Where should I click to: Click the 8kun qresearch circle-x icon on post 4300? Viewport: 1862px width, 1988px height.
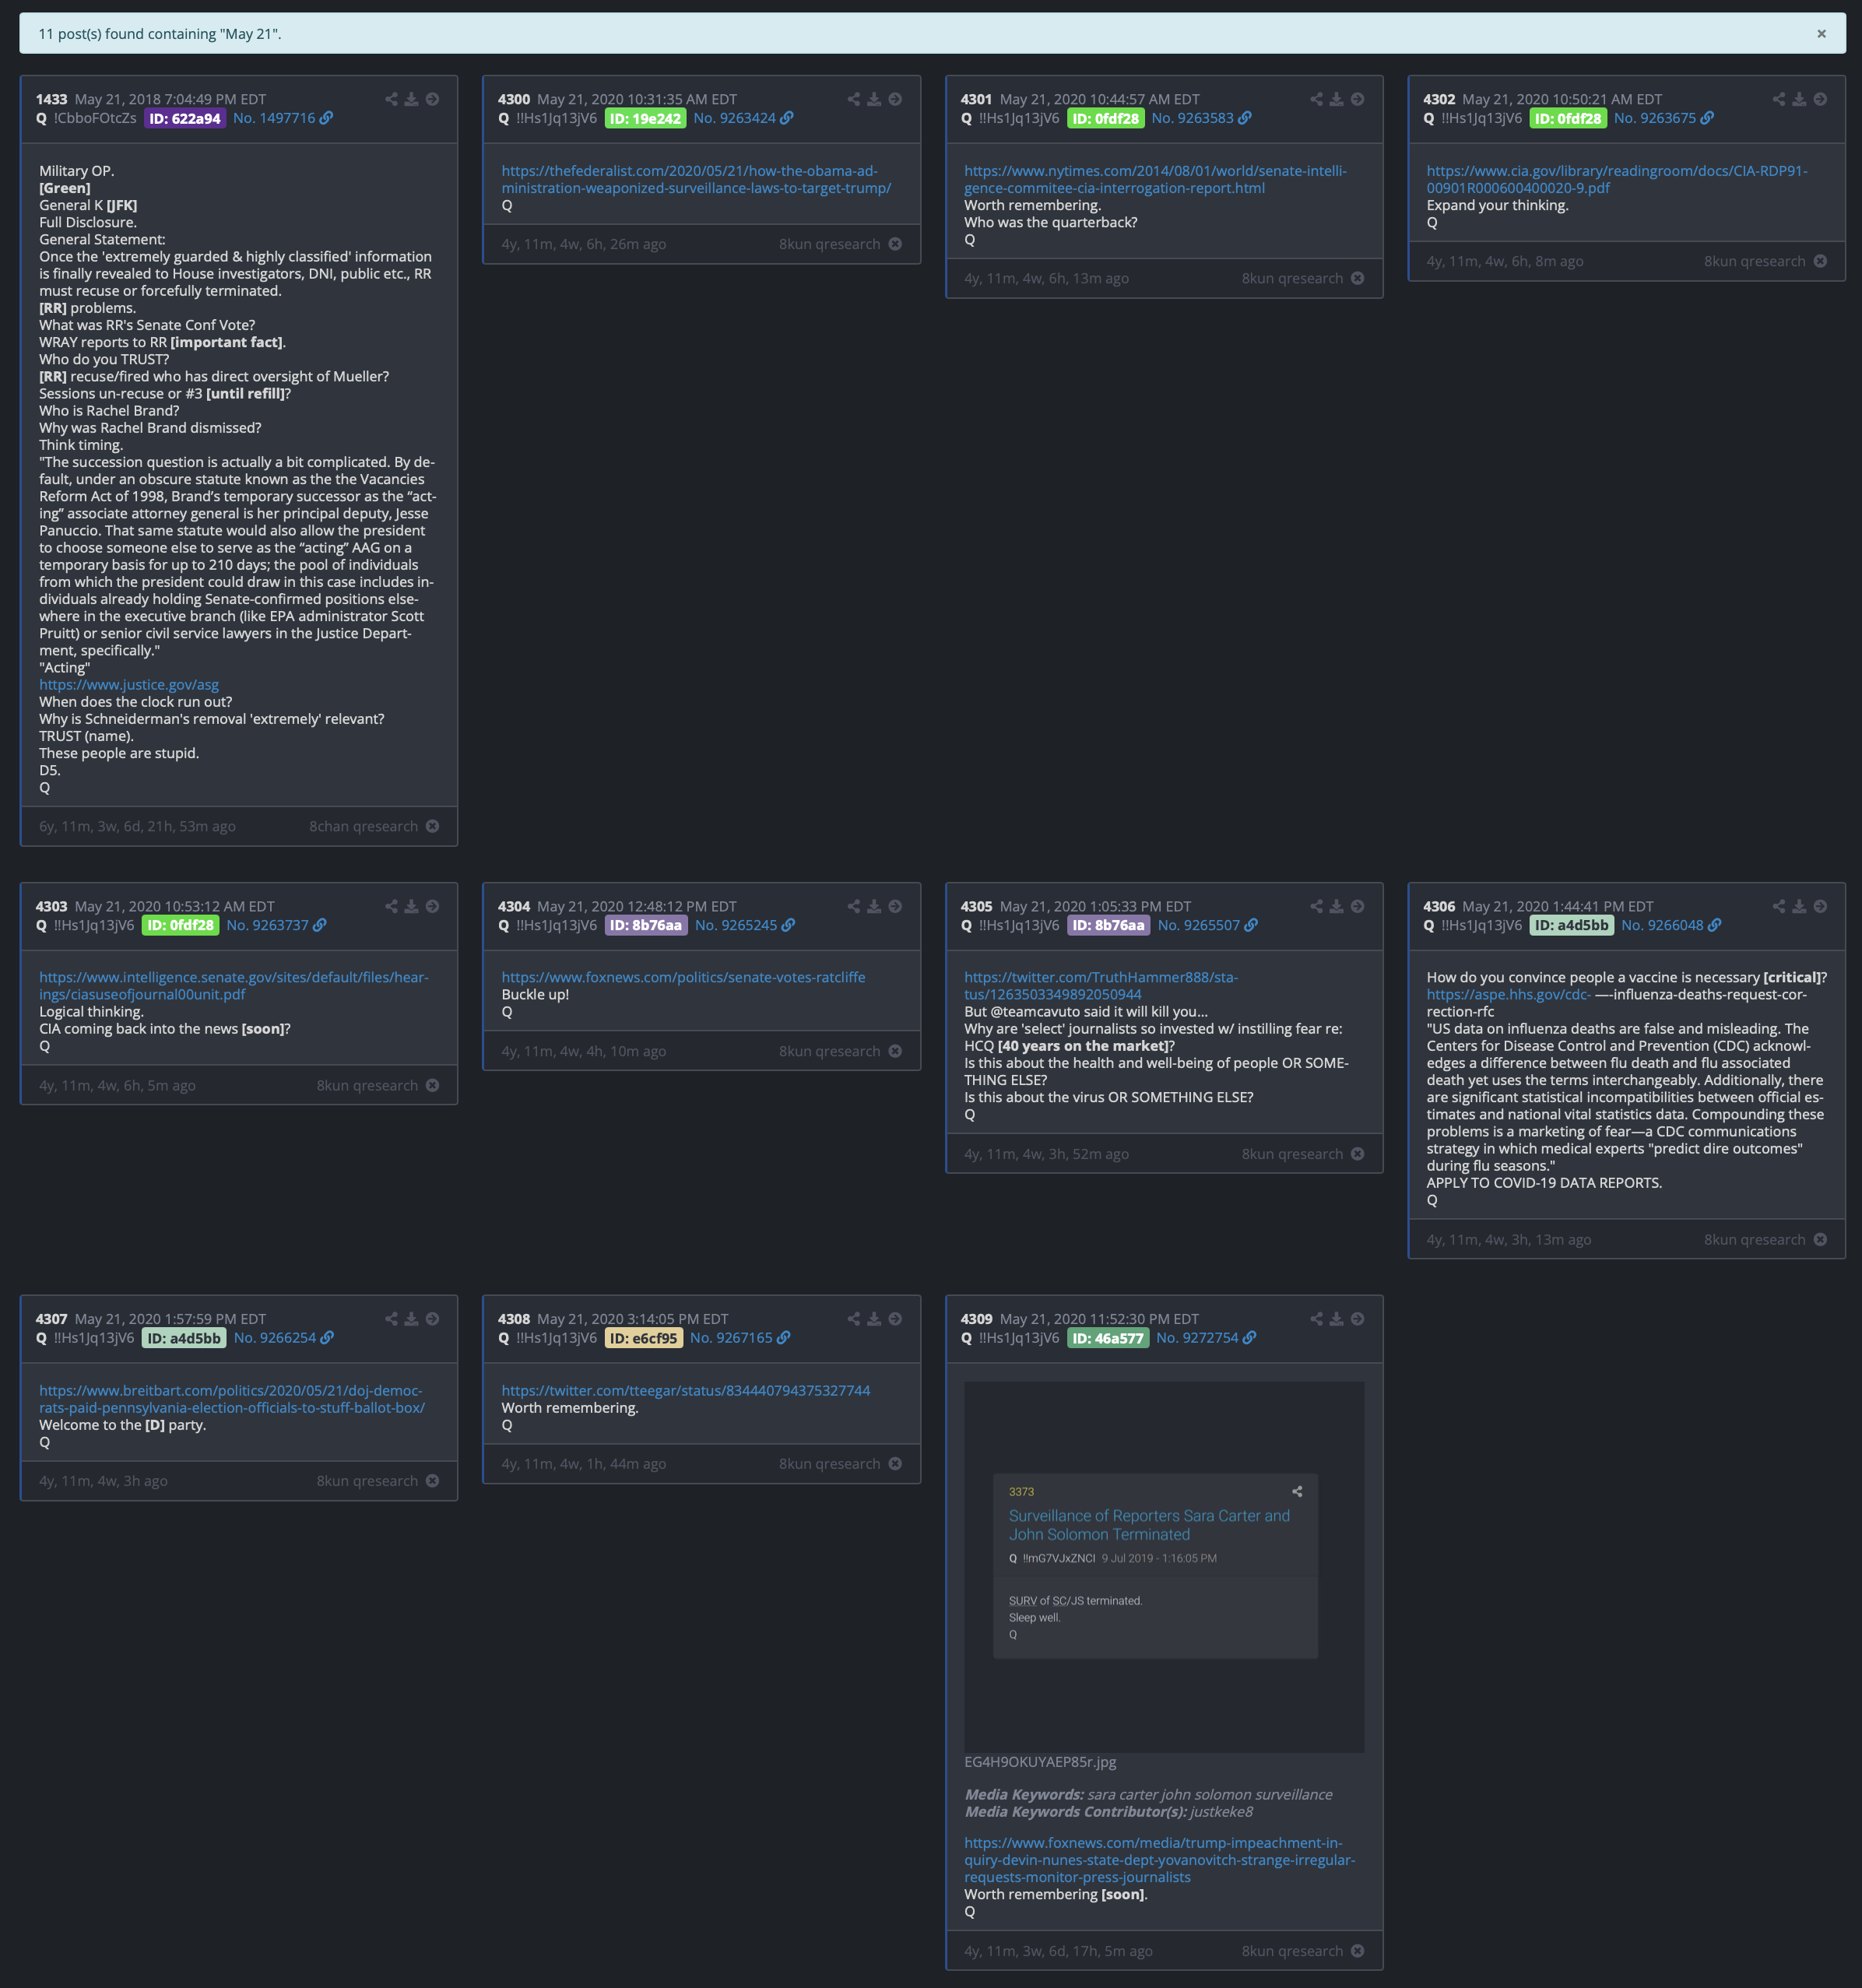pyautogui.click(x=895, y=244)
